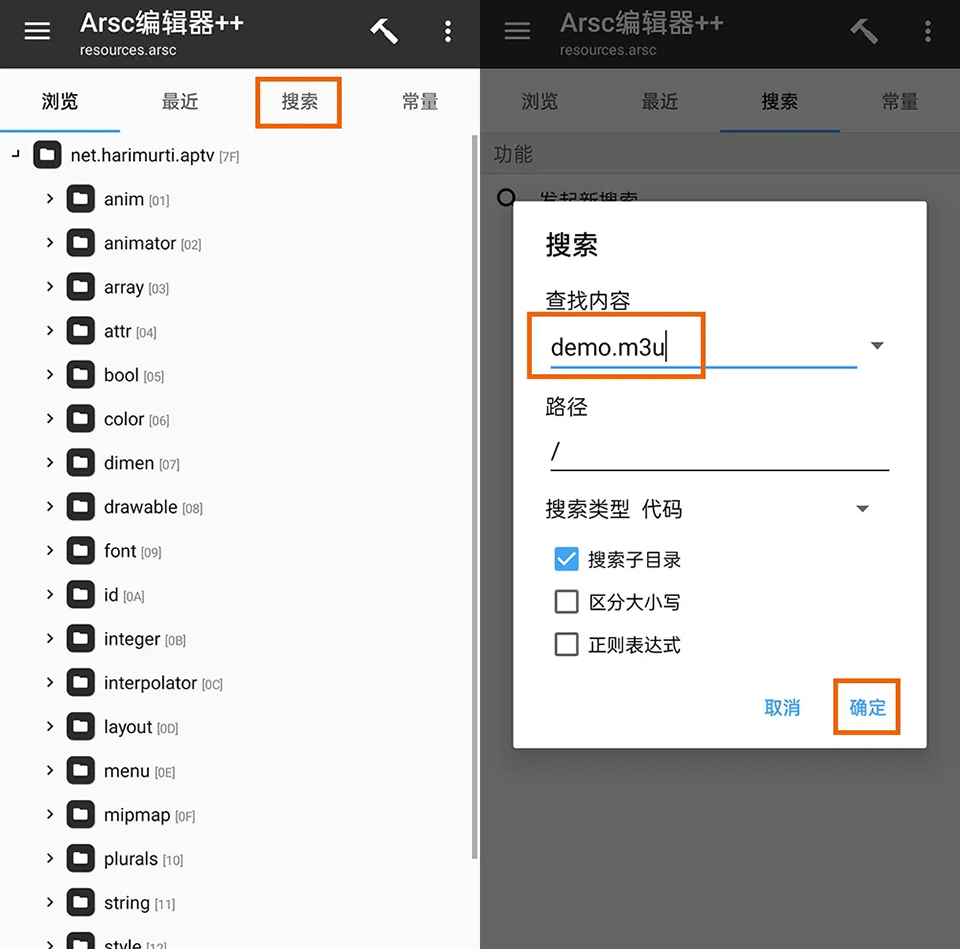The height and width of the screenshot is (949, 960).
Task: Click the net.harimurti.aptv package folder icon
Action: pos(47,155)
